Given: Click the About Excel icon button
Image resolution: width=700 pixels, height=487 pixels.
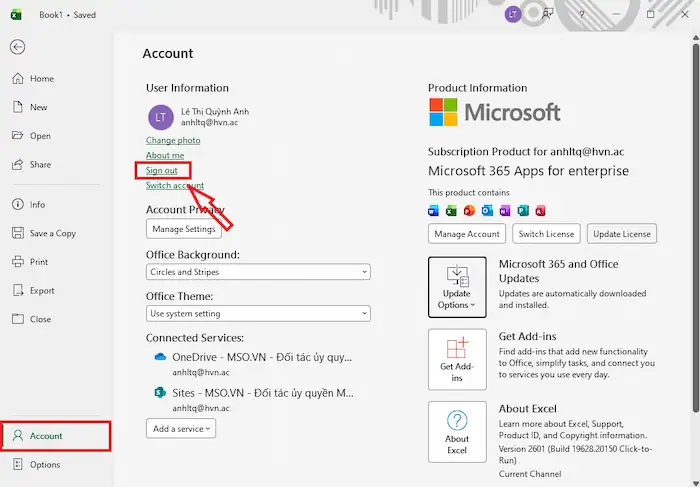Looking at the screenshot, I should click(x=457, y=432).
